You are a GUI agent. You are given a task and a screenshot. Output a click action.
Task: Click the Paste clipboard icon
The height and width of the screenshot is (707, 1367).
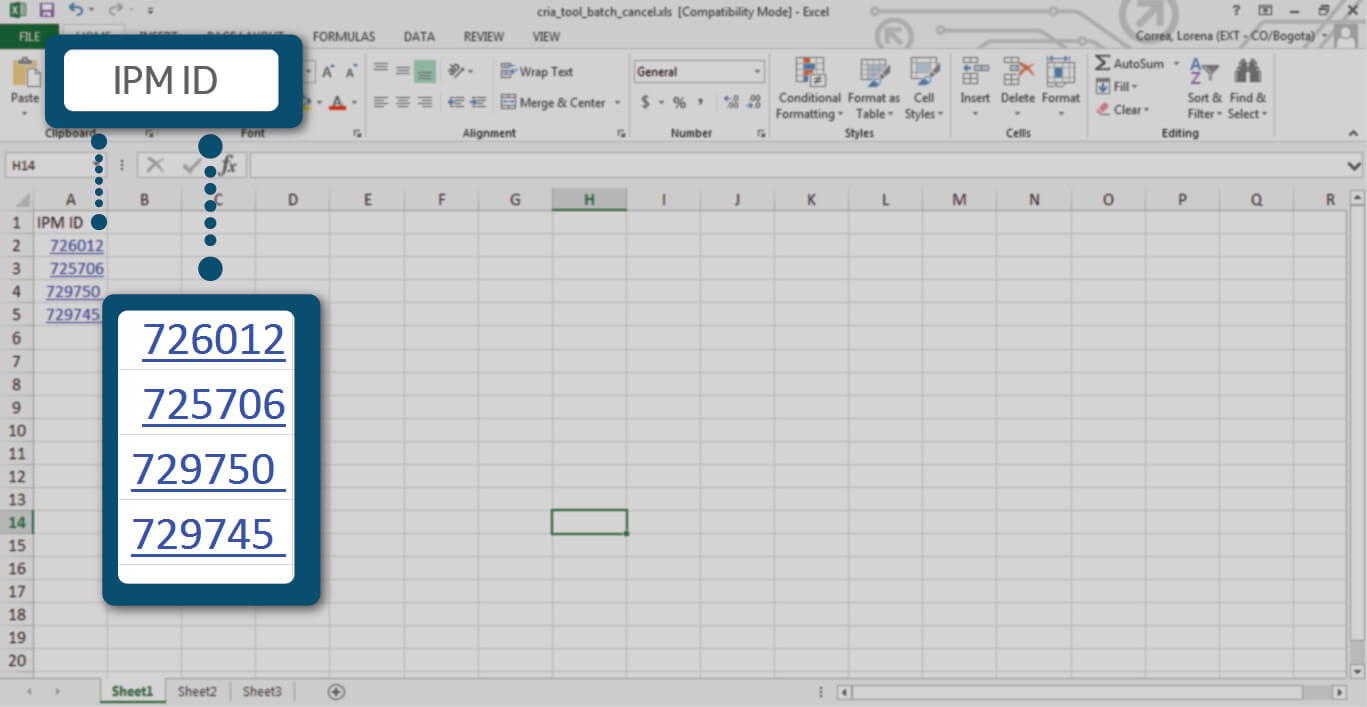click(24, 76)
